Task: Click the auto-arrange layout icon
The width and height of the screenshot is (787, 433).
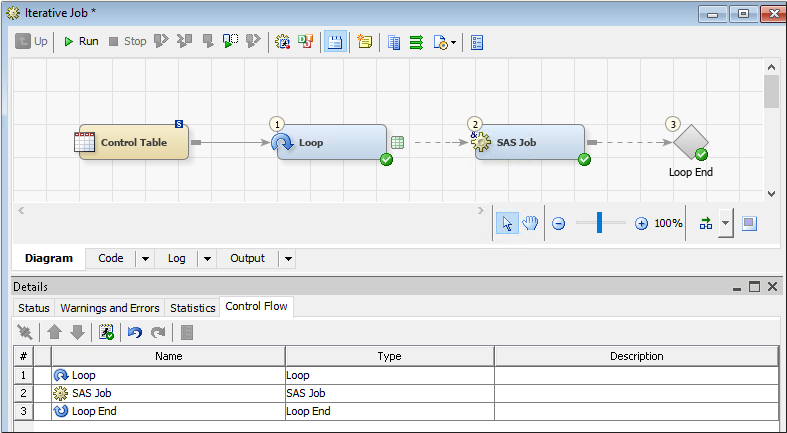Action: click(706, 223)
